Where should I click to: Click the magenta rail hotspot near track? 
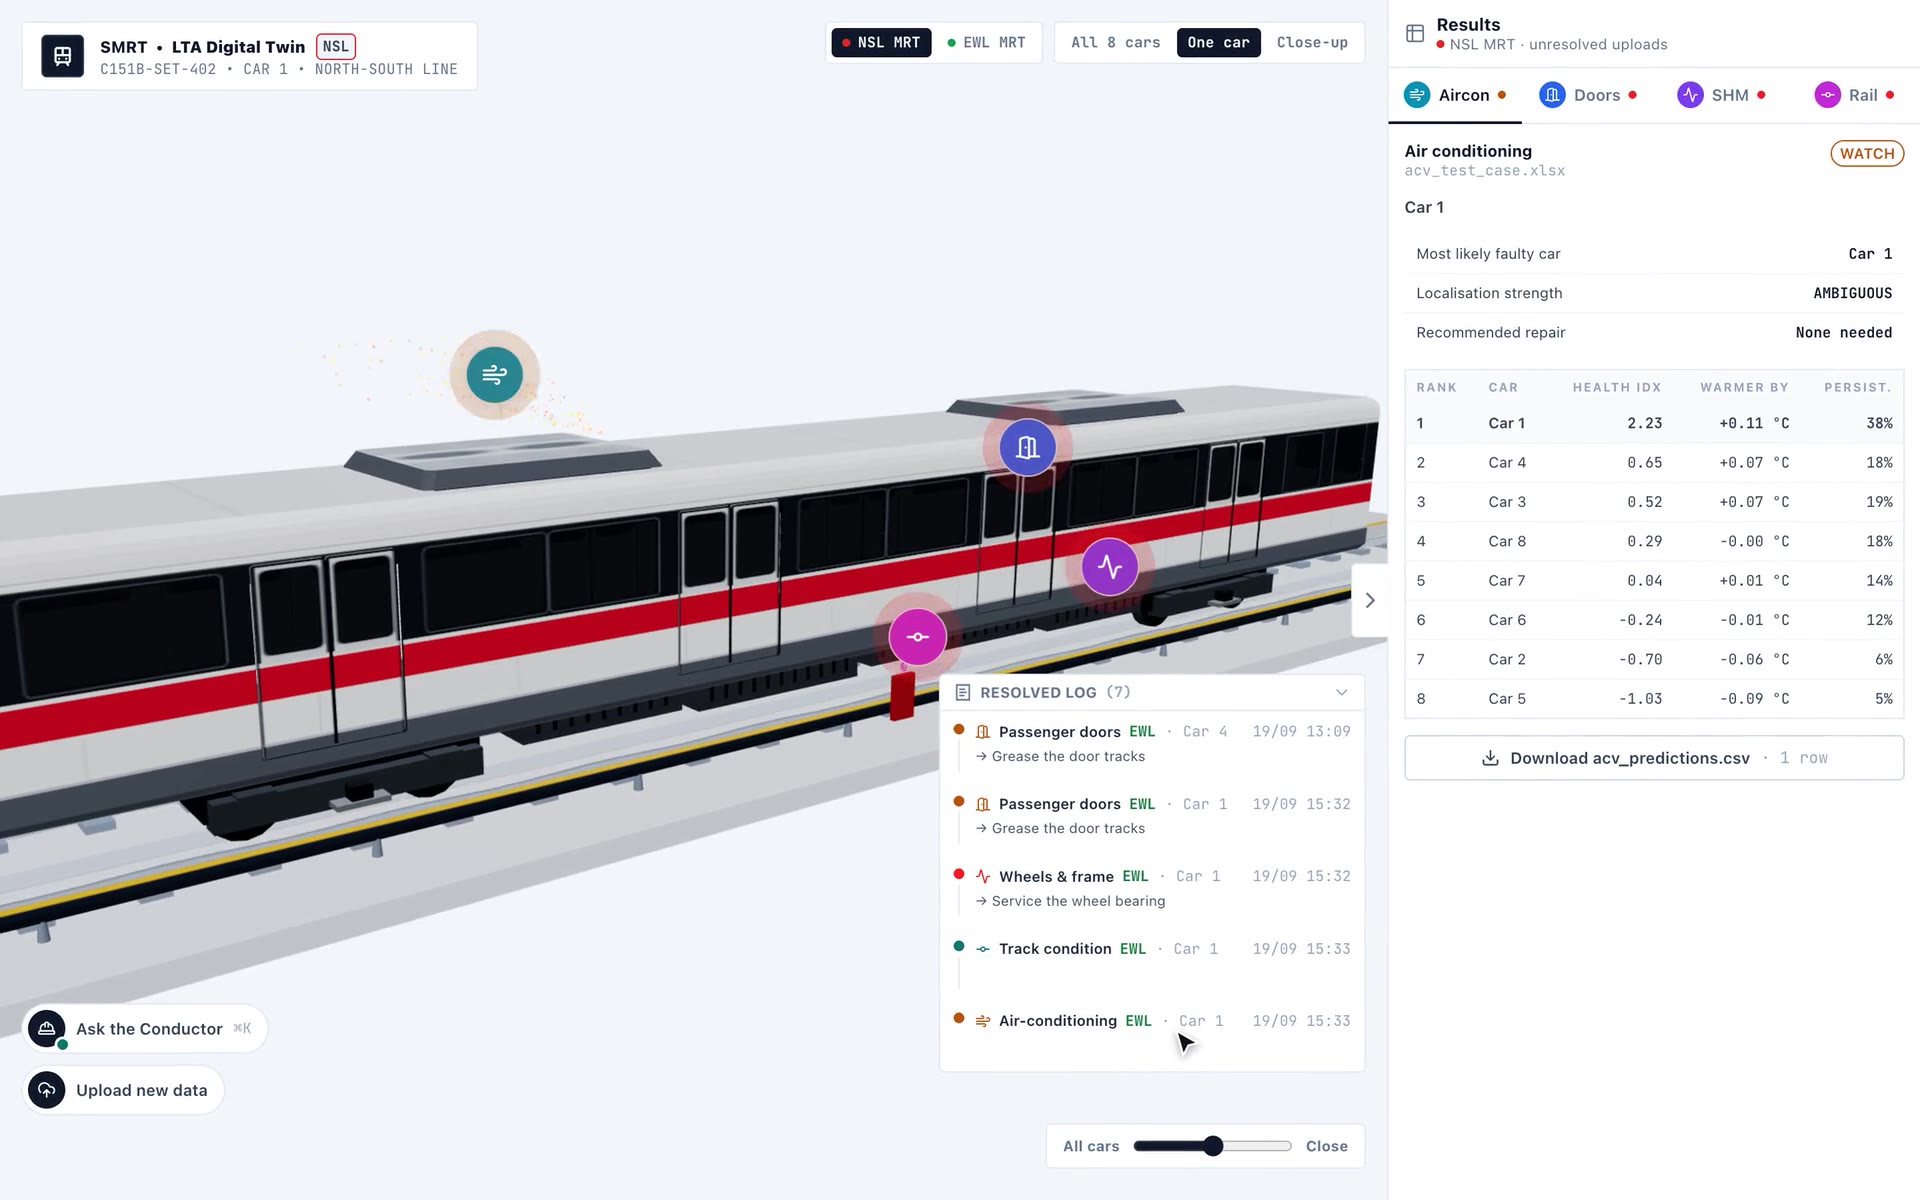pyautogui.click(x=917, y=637)
